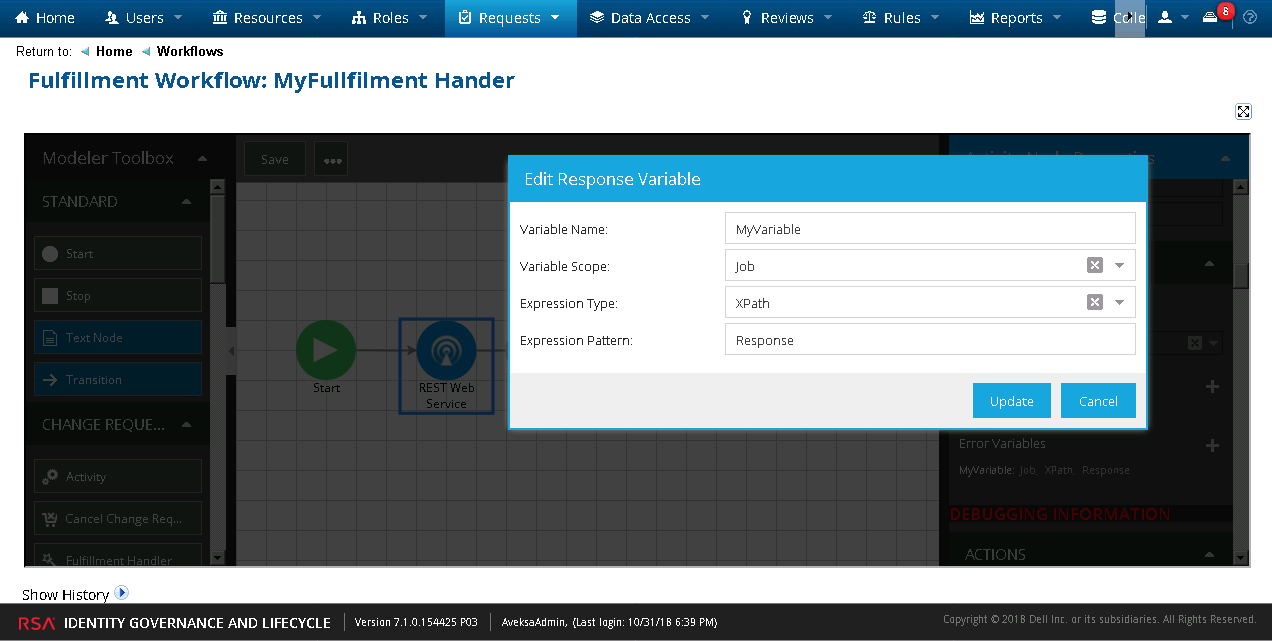
Task: Click the Update button
Action: [1011, 401]
